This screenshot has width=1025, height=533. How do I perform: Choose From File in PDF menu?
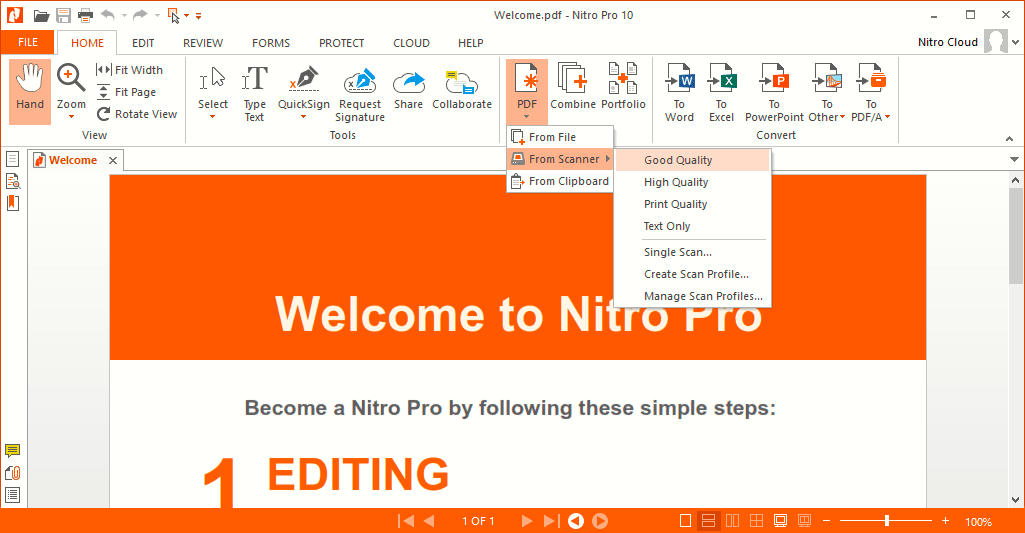[x=560, y=137]
